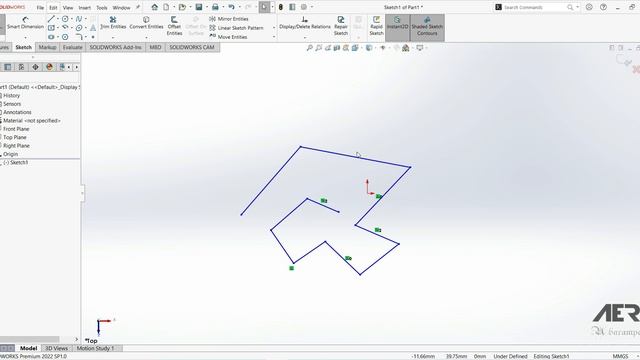The width and height of the screenshot is (640, 360).
Task: Save the current part
Action: tap(199, 7)
